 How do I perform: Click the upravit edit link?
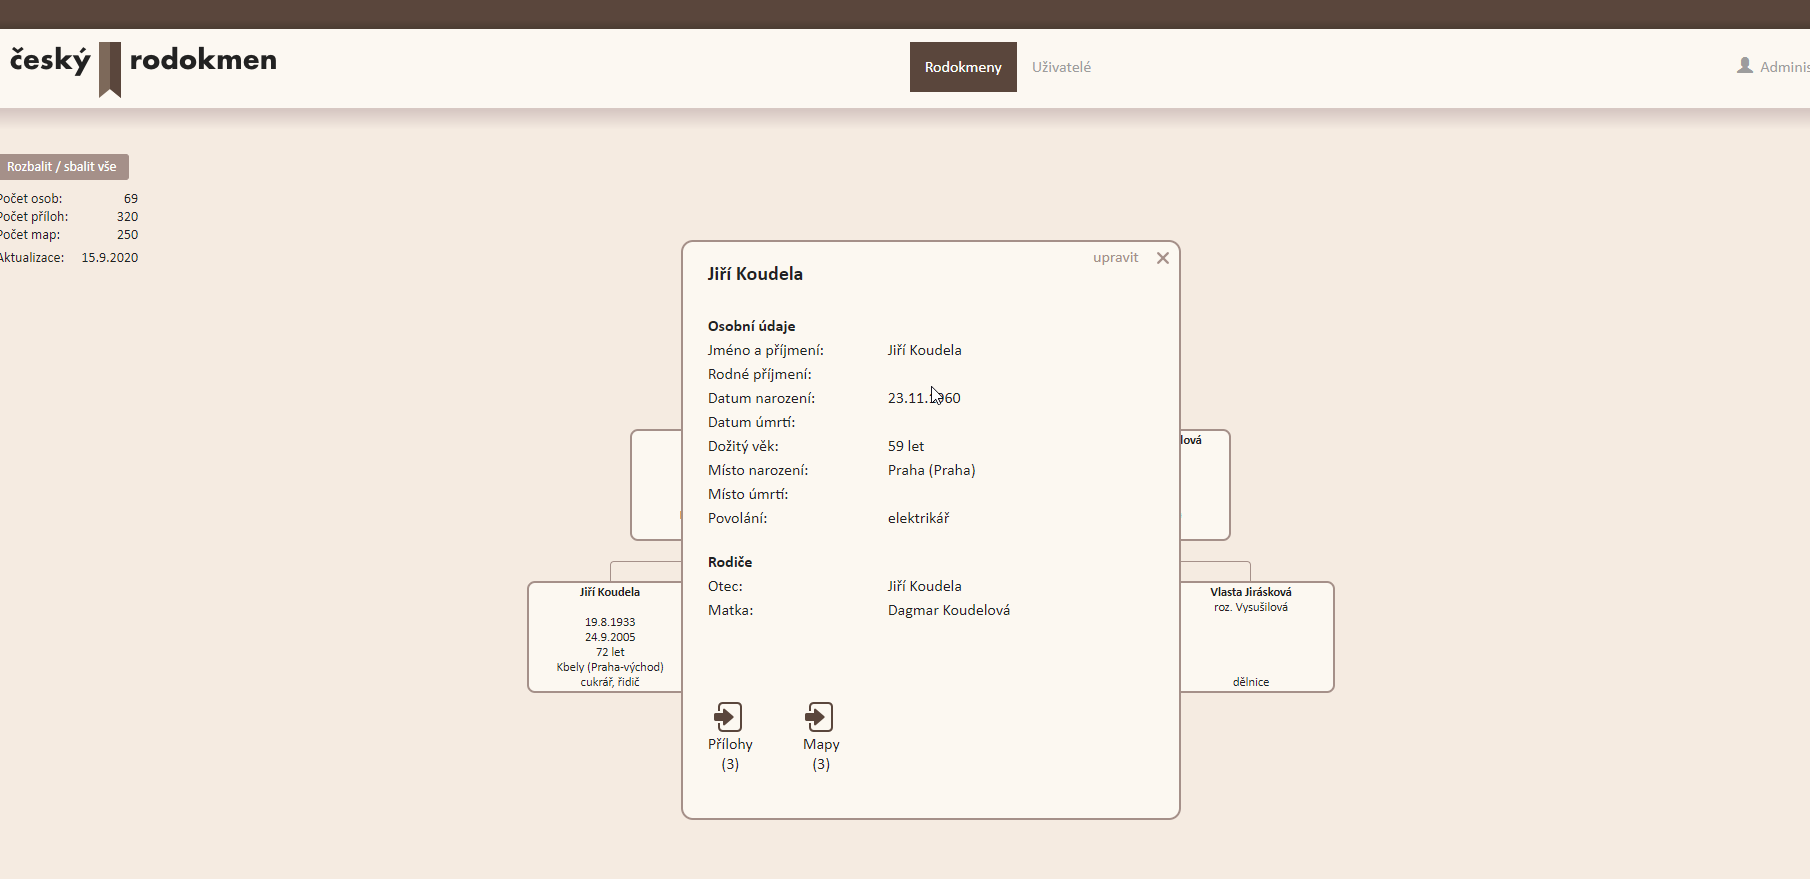[1115, 258]
